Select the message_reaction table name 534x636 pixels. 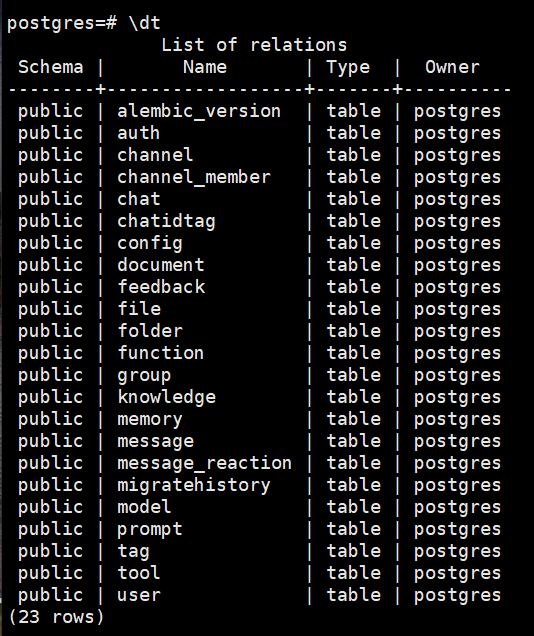coord(204,463)
